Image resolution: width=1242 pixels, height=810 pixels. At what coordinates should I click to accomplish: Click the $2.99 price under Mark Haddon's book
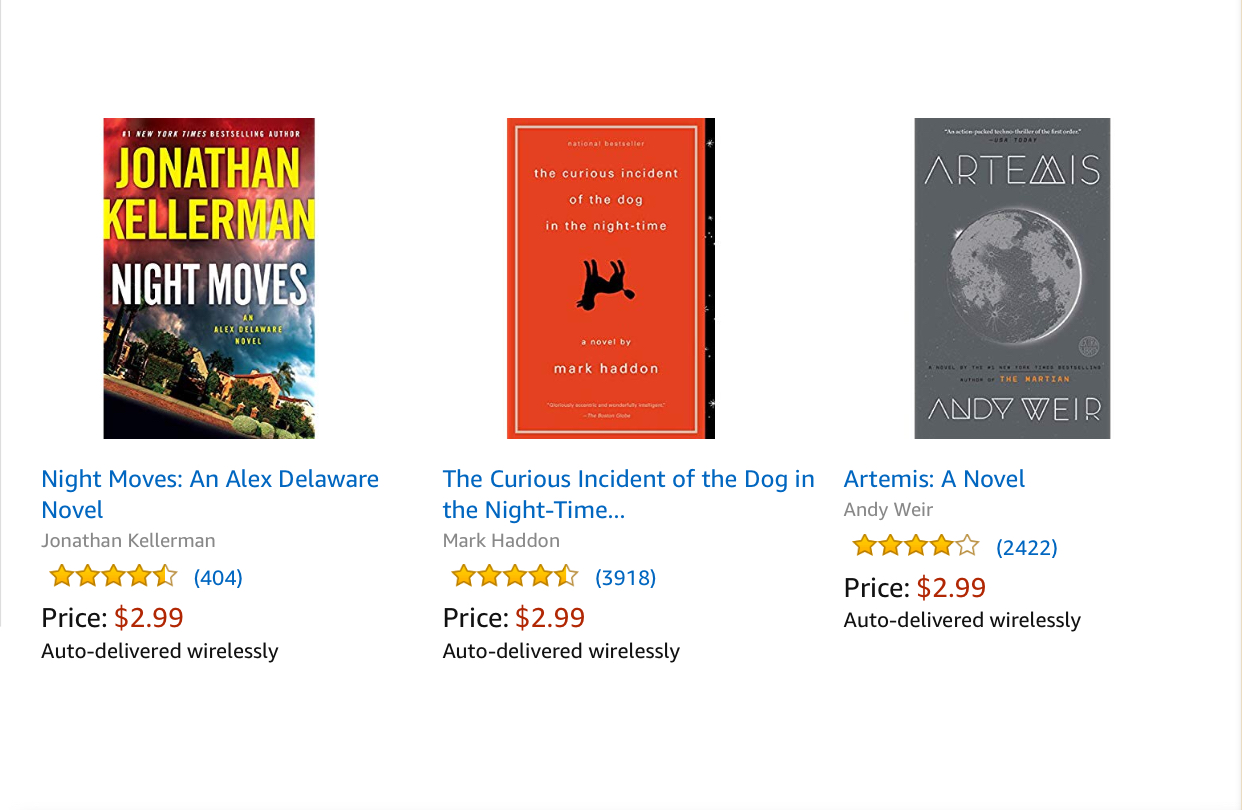tap(550, 617)
